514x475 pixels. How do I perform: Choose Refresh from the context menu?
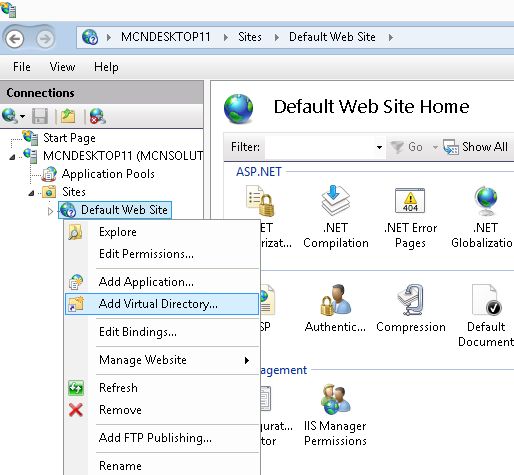click(x=162, y=388)
